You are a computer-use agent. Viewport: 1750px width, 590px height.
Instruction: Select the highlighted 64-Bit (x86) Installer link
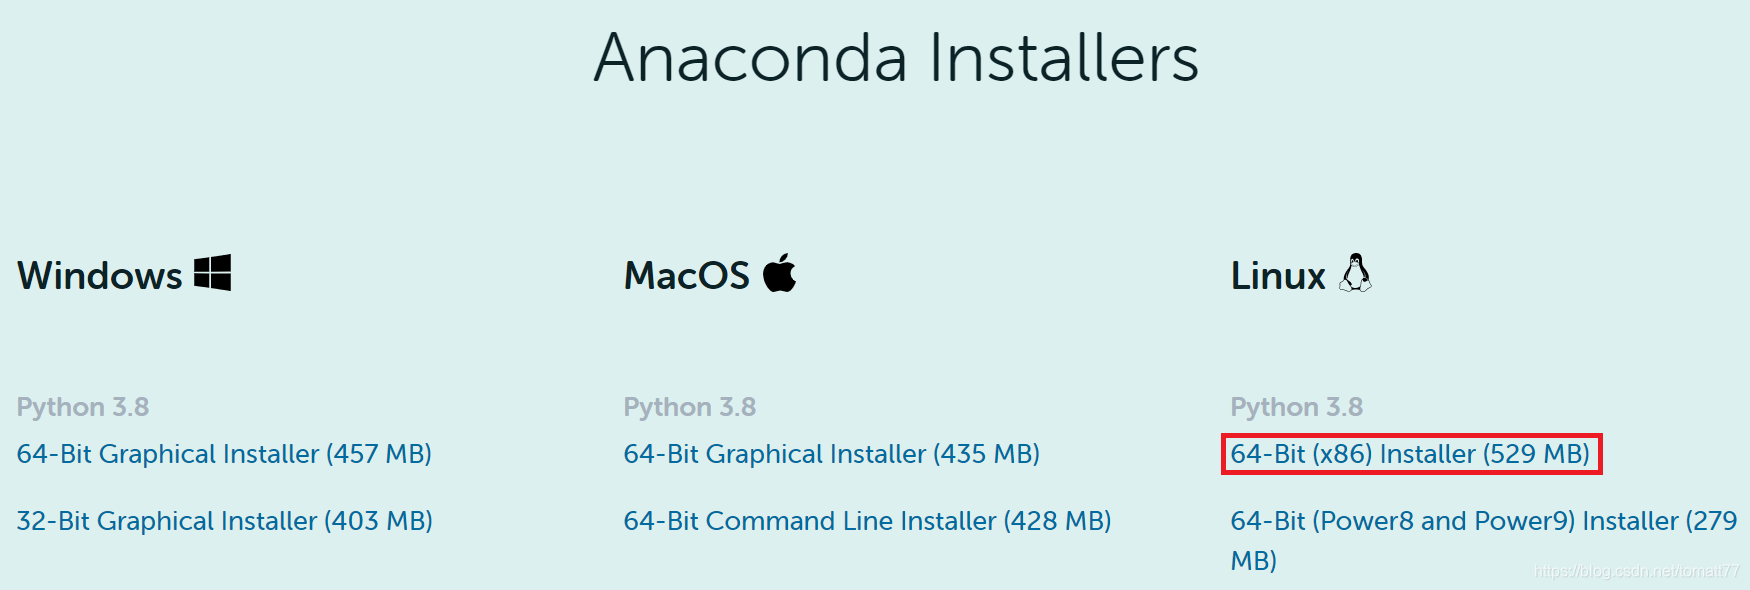pyautogui.click(x=1410, y=454)
